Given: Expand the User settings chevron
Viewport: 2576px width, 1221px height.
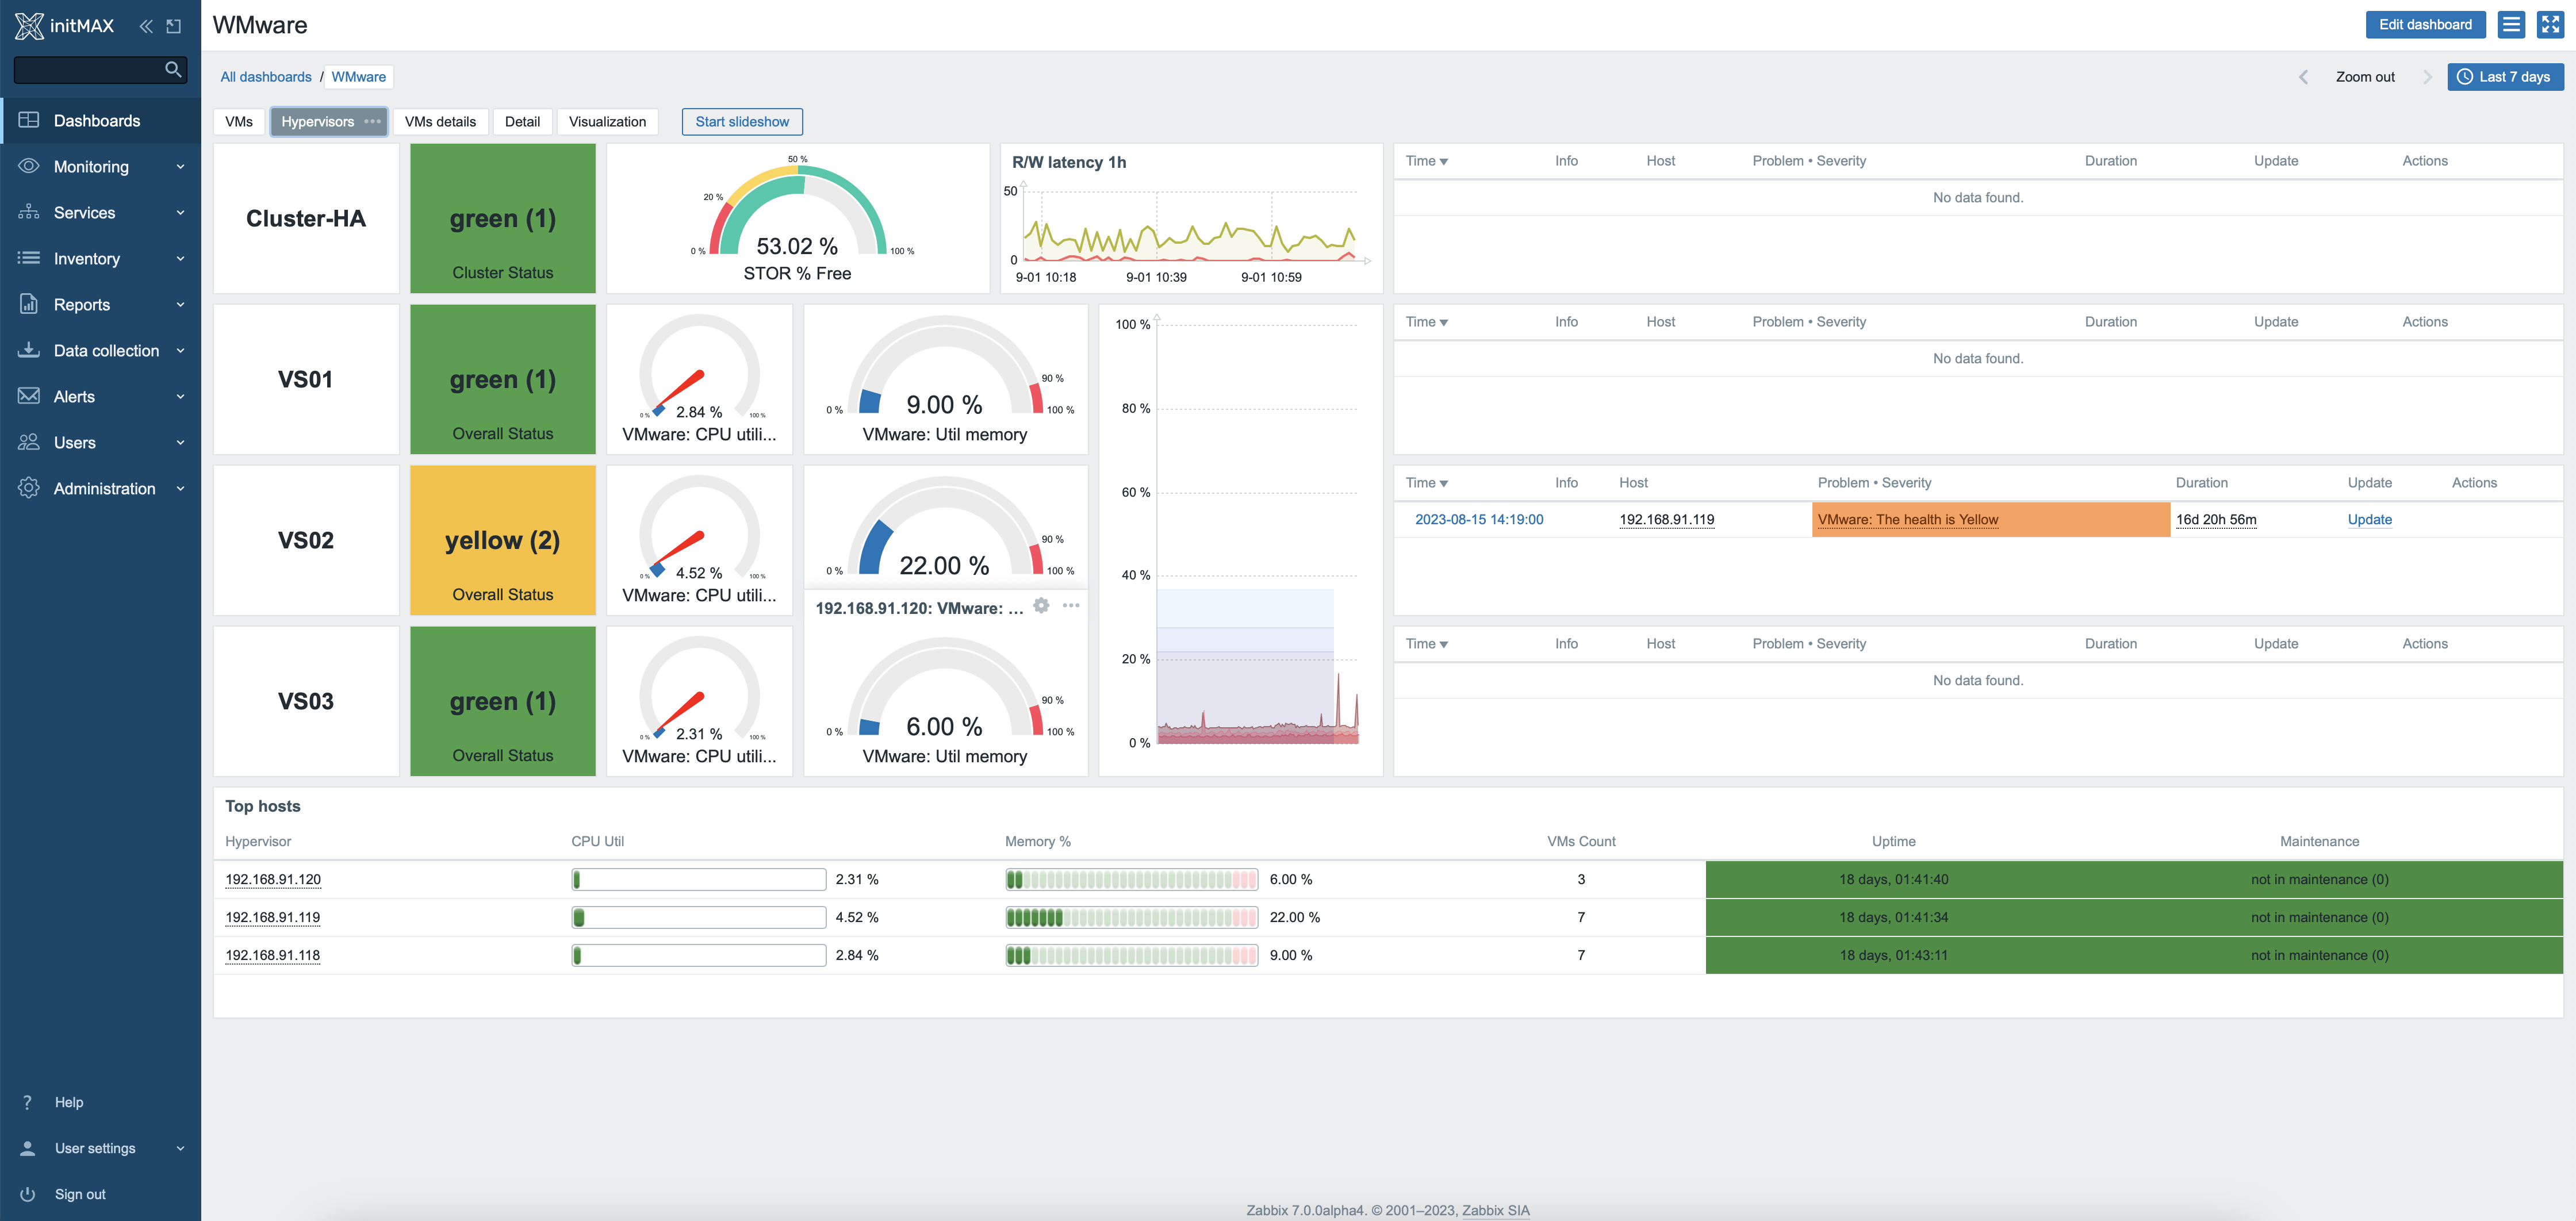Looking at the screenshot, I should click(180, 1148).
